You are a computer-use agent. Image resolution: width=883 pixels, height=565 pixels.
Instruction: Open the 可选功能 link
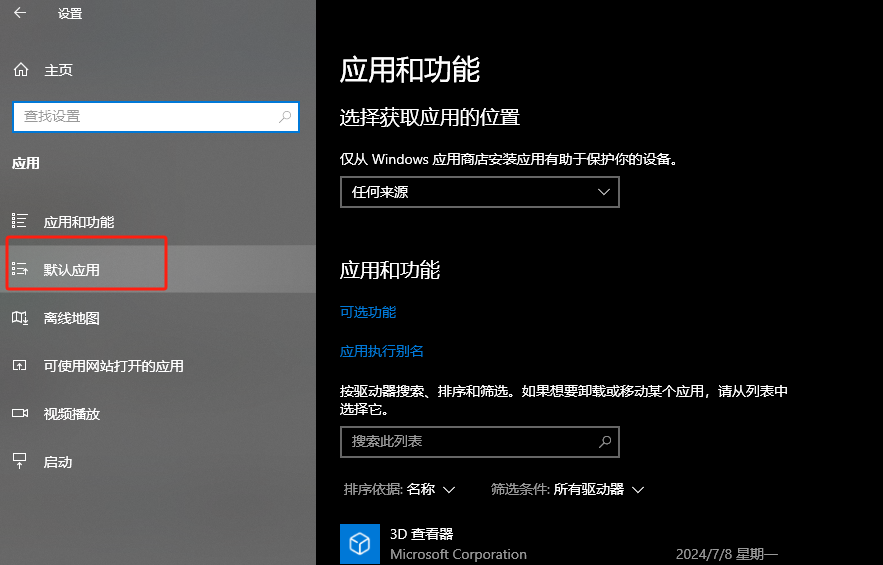[368, 312]
